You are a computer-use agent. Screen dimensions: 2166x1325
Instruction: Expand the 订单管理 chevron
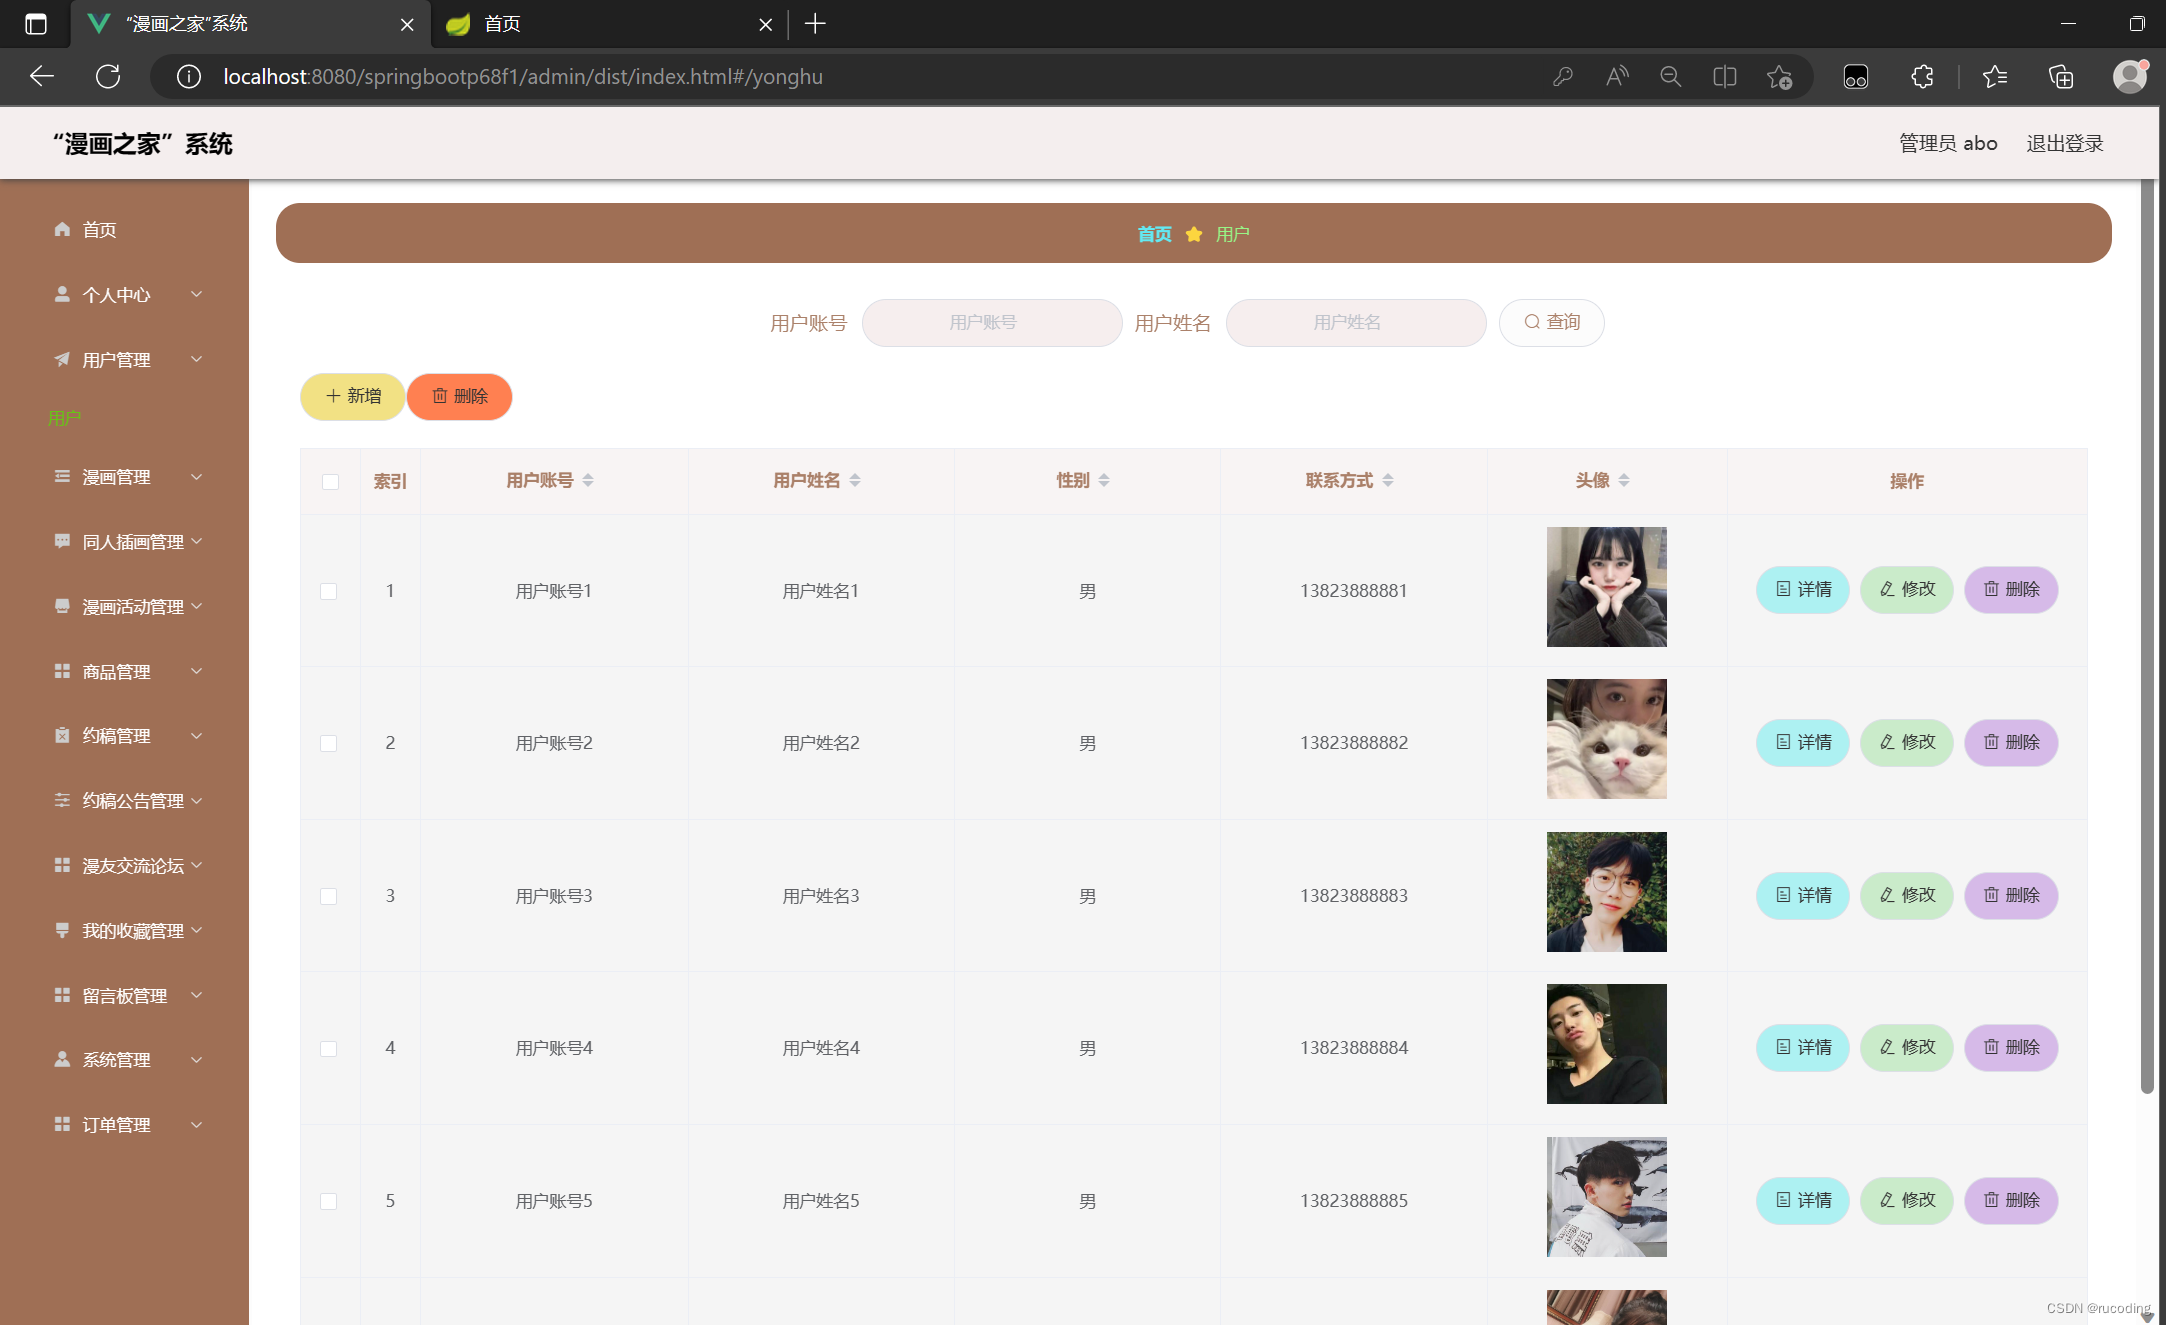(197, 1125)
